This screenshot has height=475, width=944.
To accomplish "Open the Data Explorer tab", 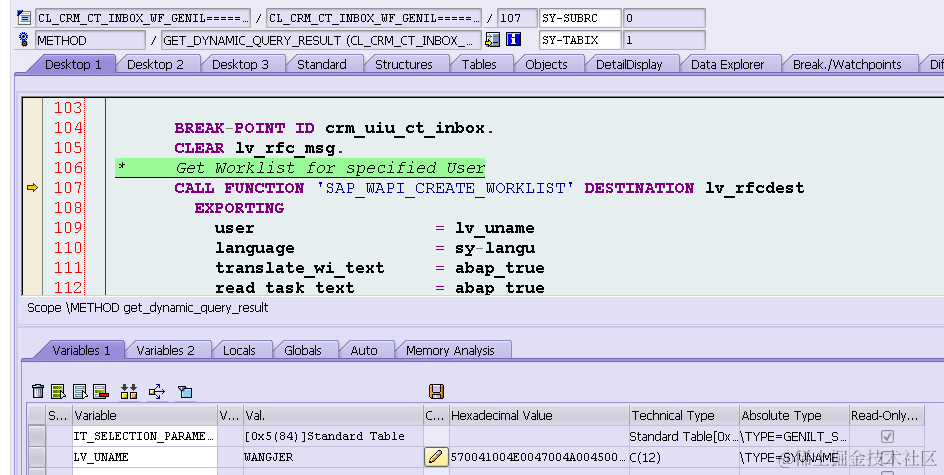I will click(727, 64).
